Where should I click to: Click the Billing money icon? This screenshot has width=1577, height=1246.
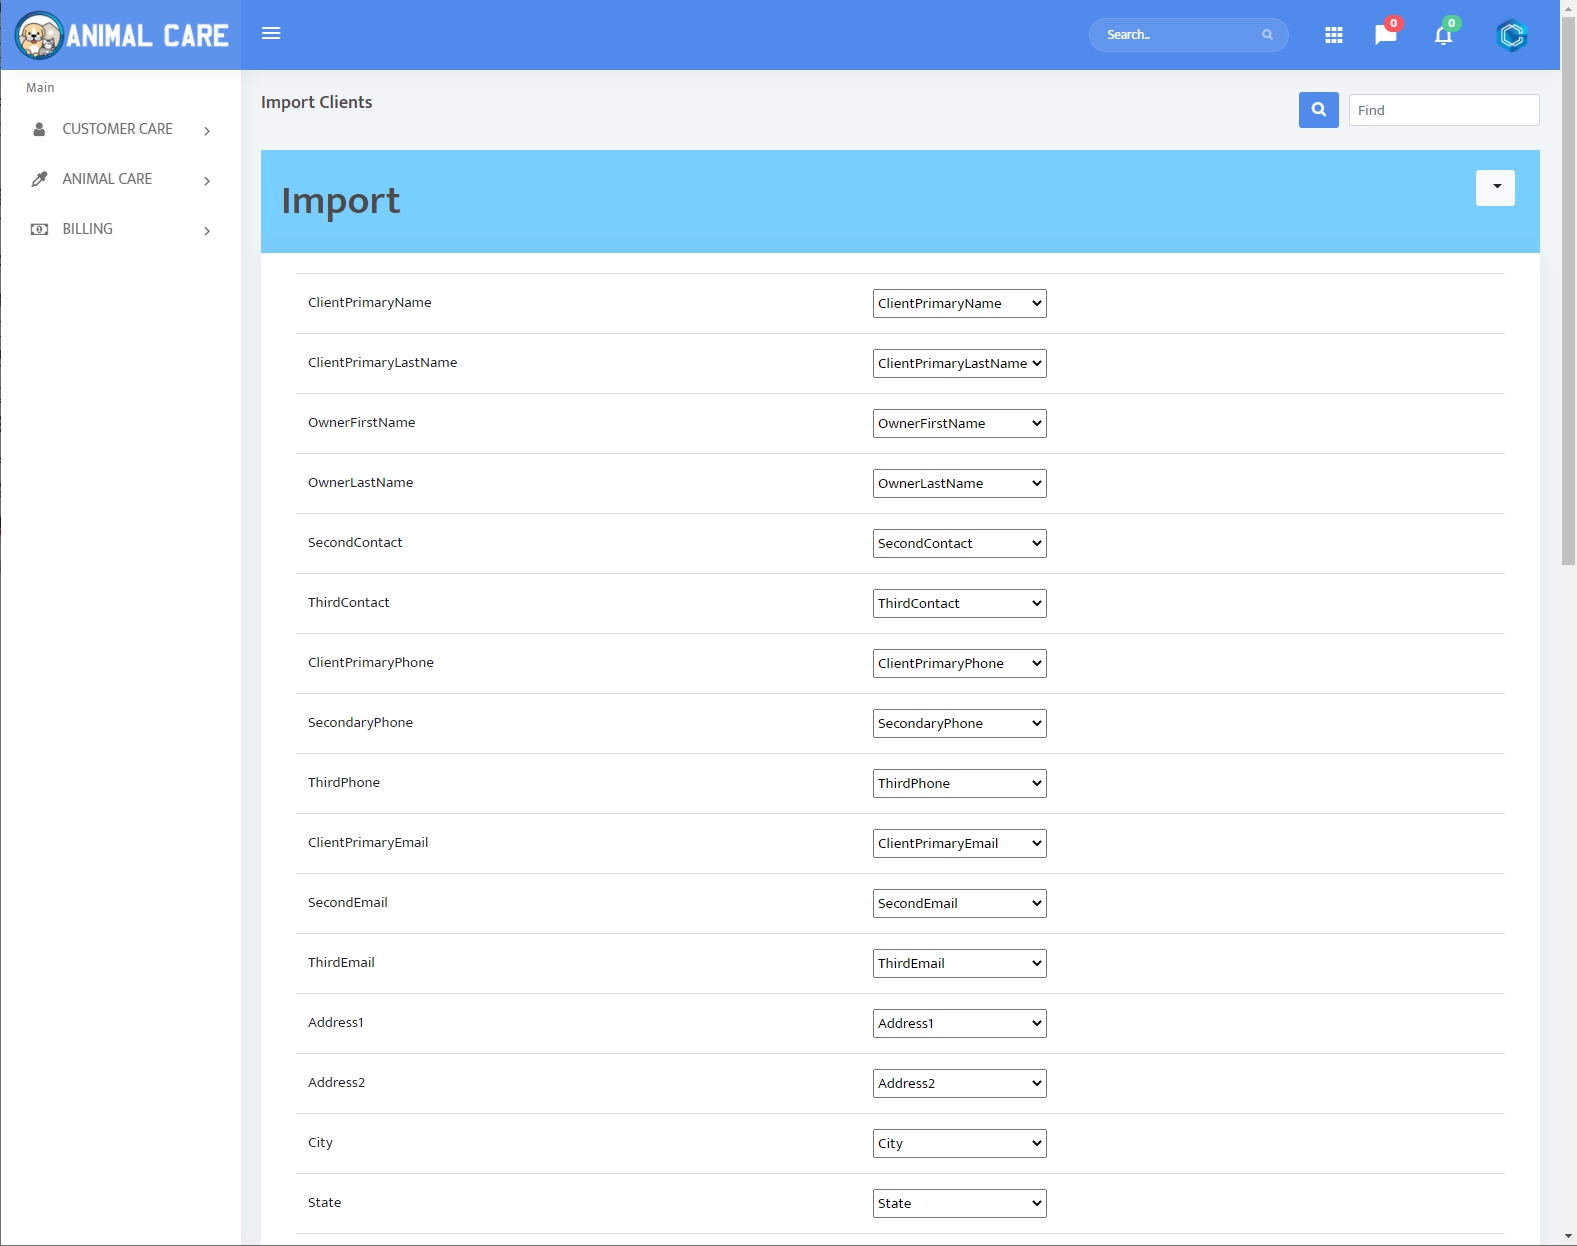[x=39, y=229]
